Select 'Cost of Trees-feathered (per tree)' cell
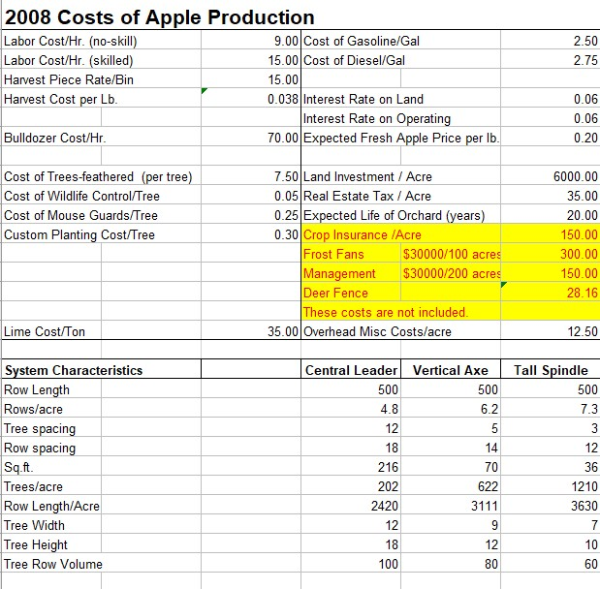This screenshot has width=600, height=589. (98, 176)
